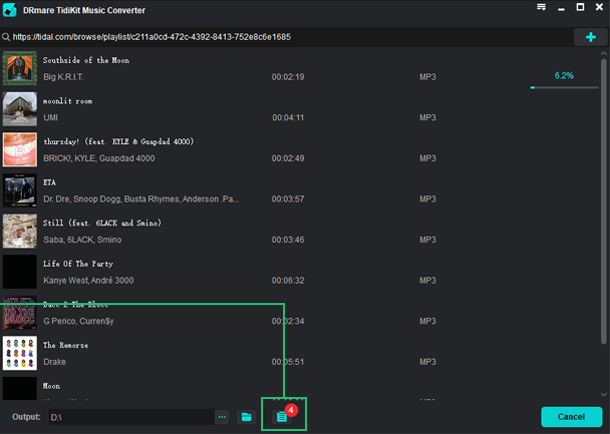Select artist UMI

point(51,117)
